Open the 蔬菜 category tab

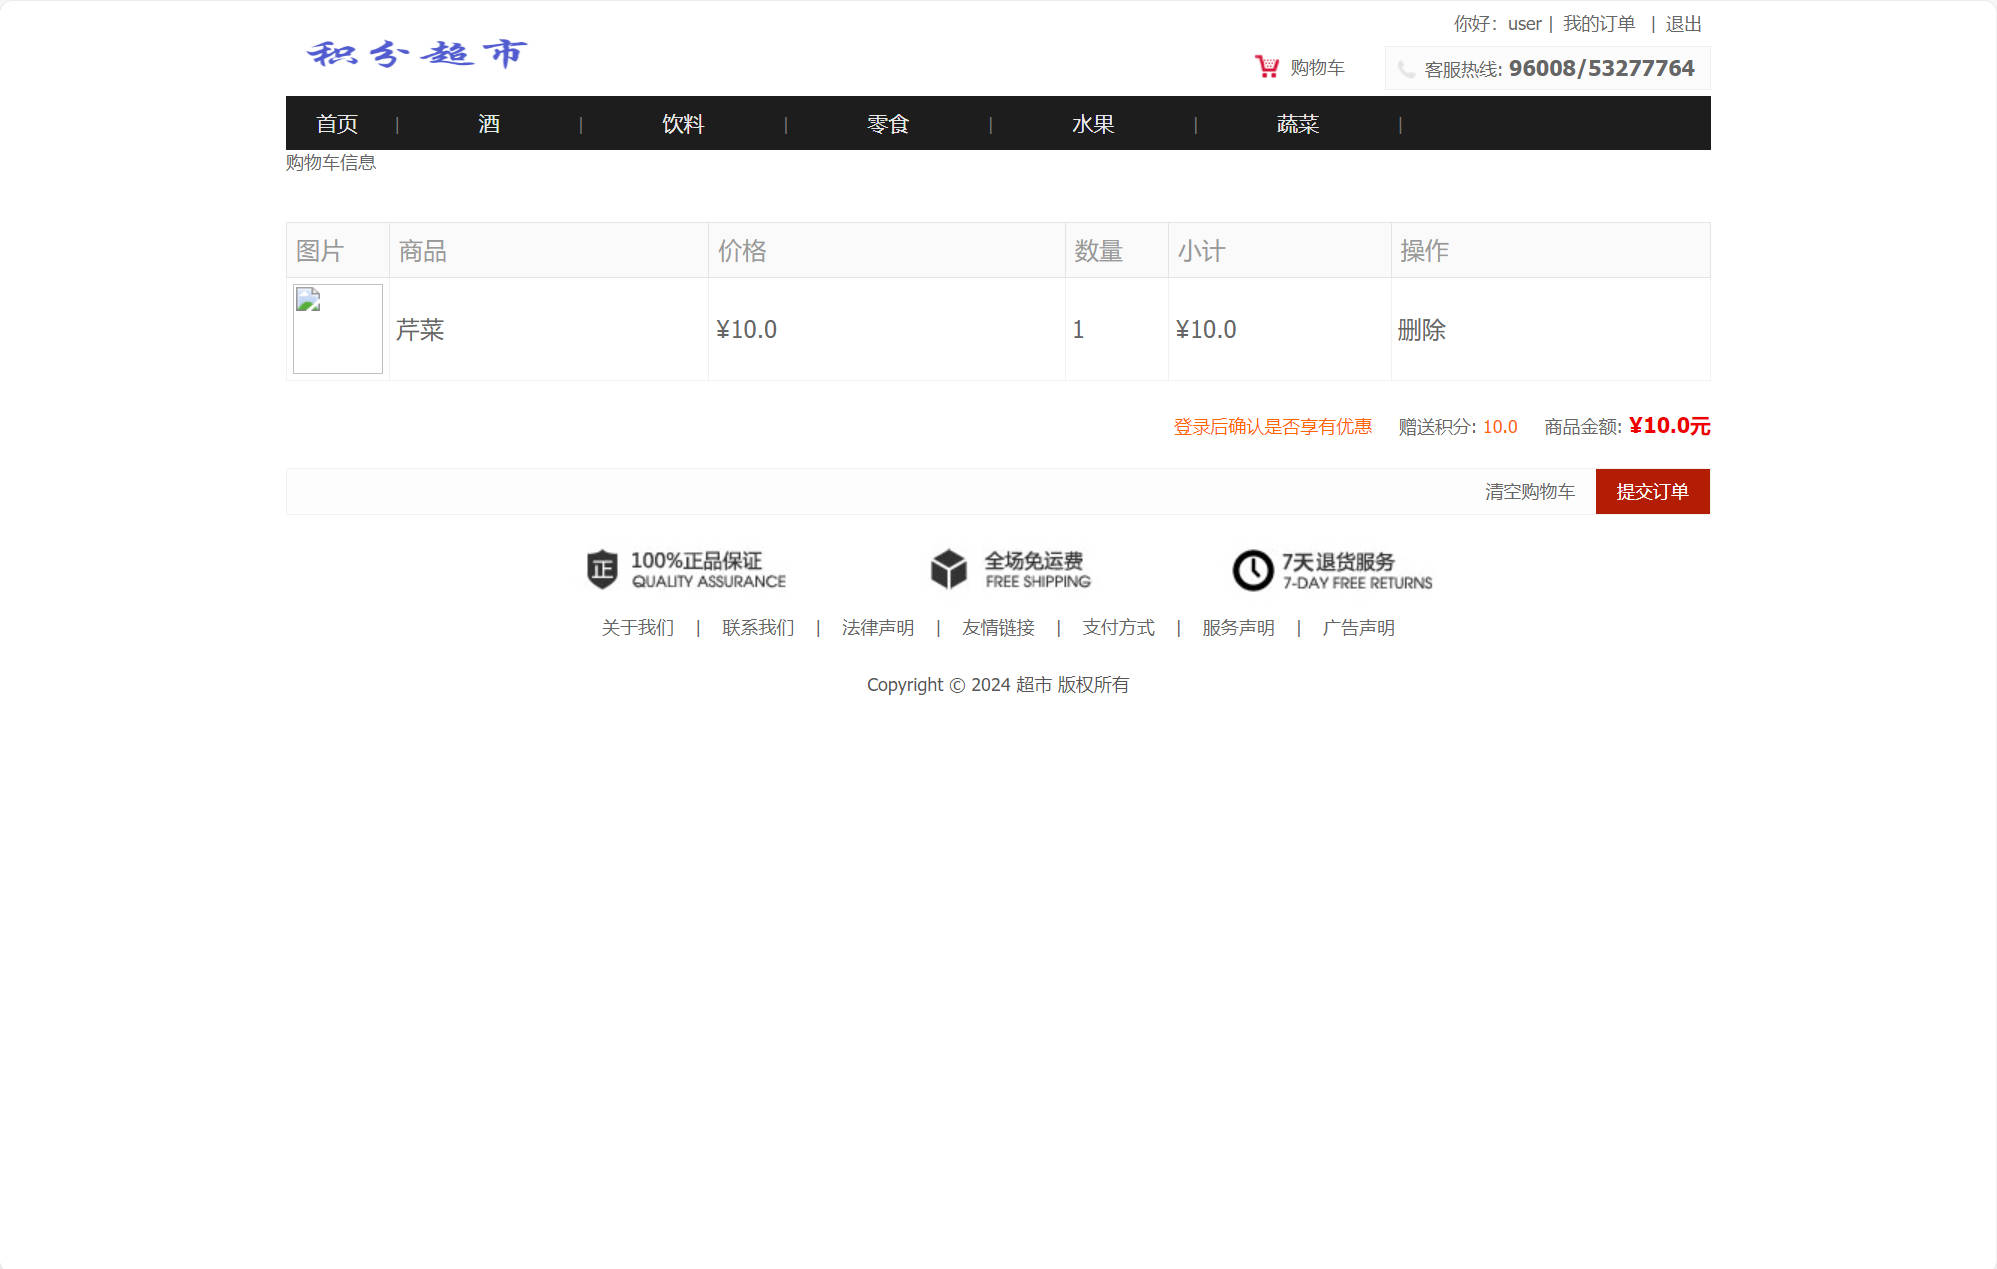(1299, 123)
